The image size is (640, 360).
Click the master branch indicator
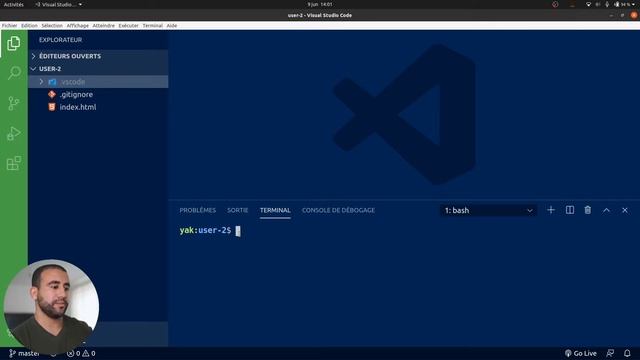tap(24, 353)
